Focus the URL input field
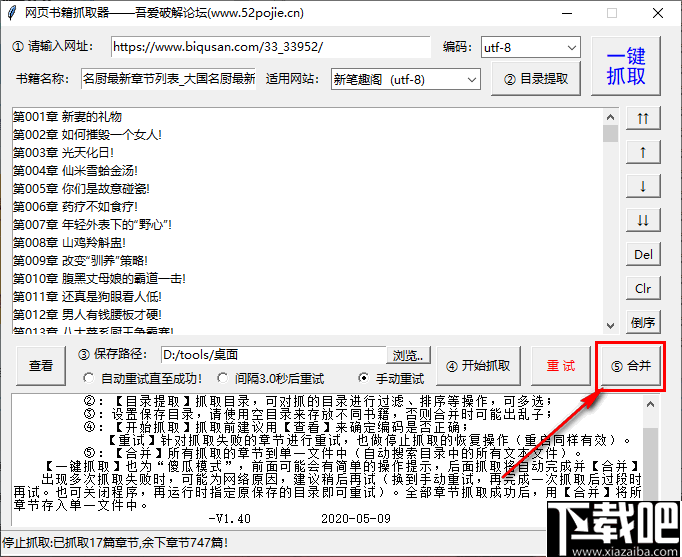 click(271, 47)
